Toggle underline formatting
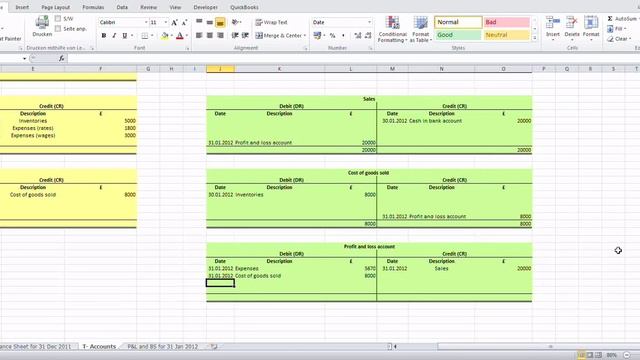This screenshot has height=360, width=640. tap(124, 36)
